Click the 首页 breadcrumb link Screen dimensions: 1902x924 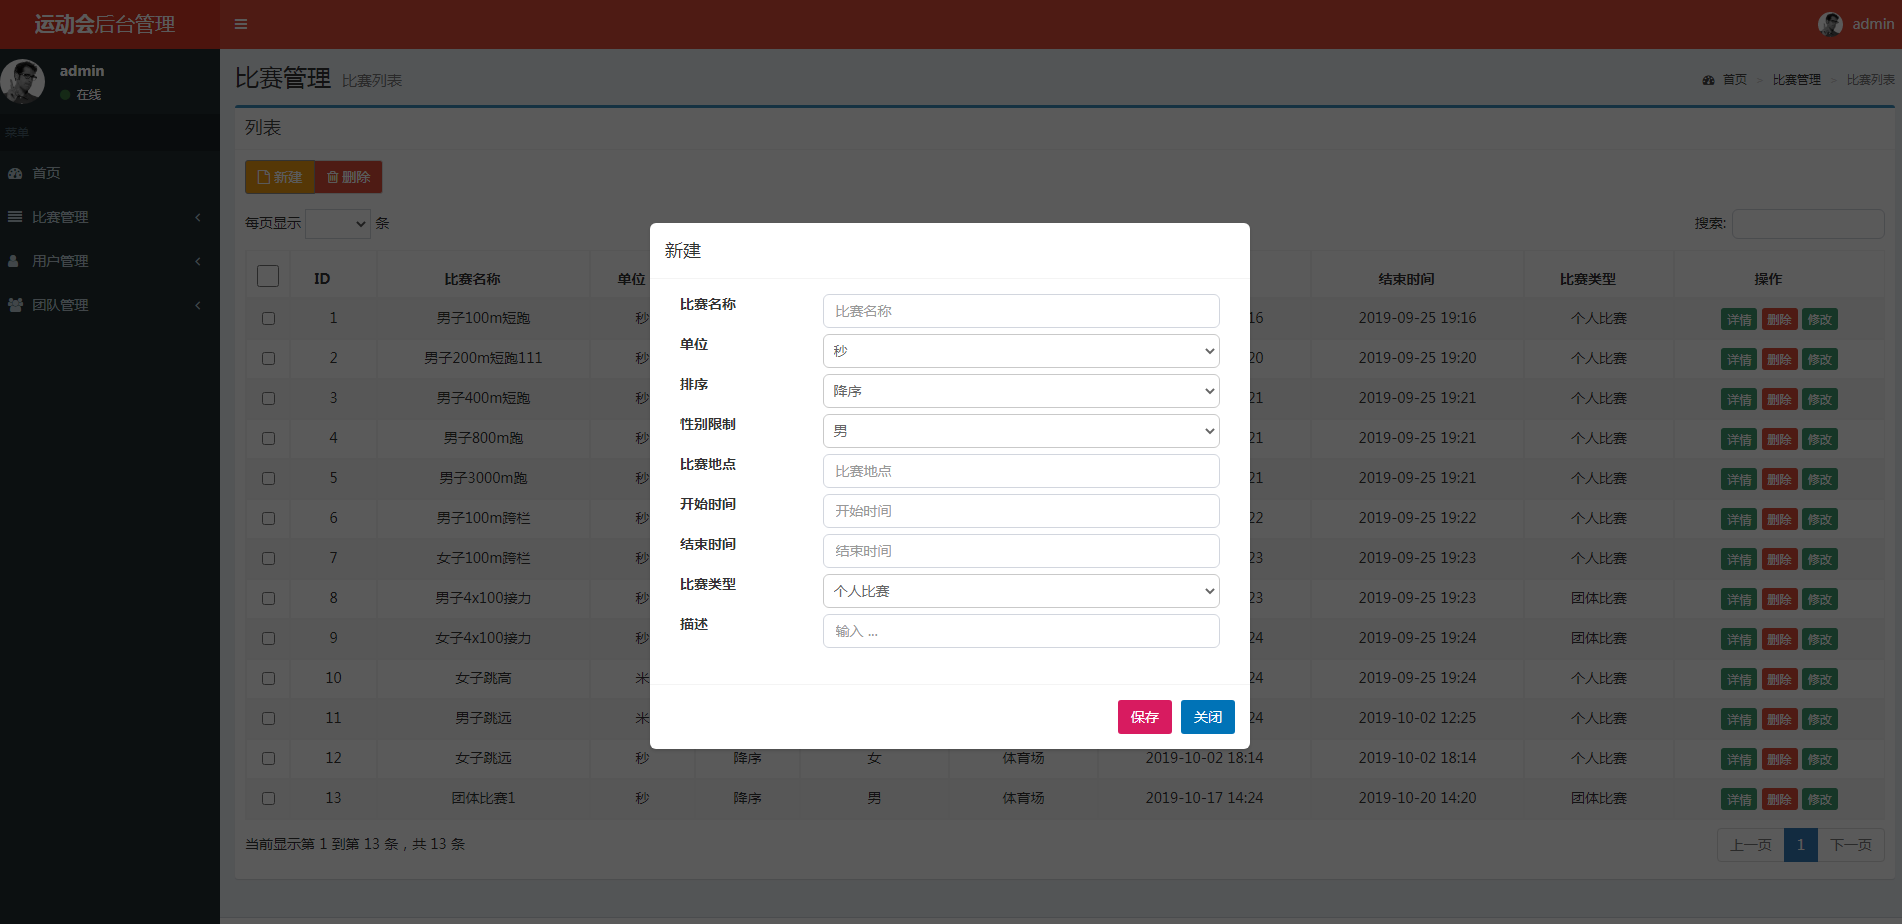(1734, 80)
